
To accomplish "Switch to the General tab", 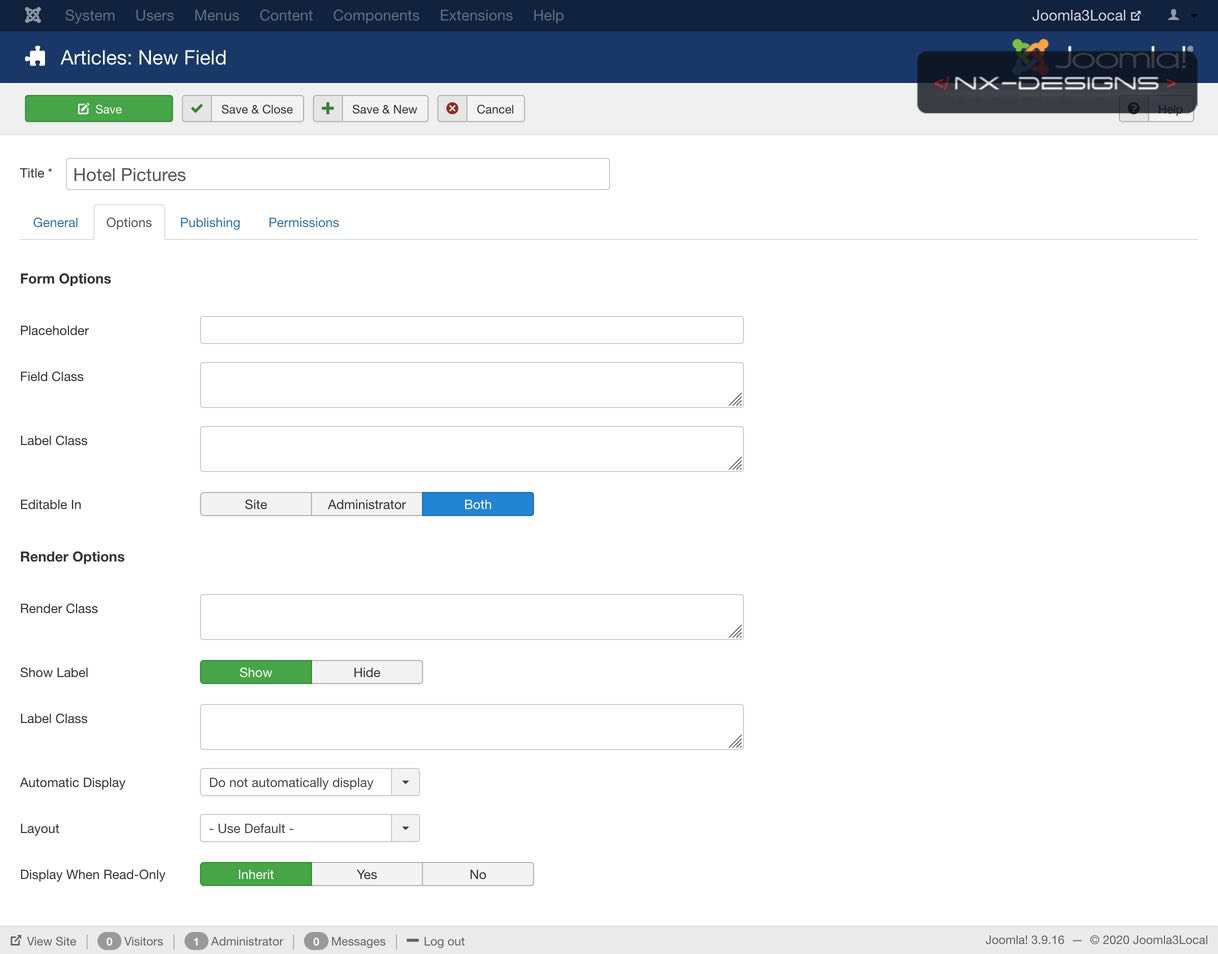I will coord(55,222).
